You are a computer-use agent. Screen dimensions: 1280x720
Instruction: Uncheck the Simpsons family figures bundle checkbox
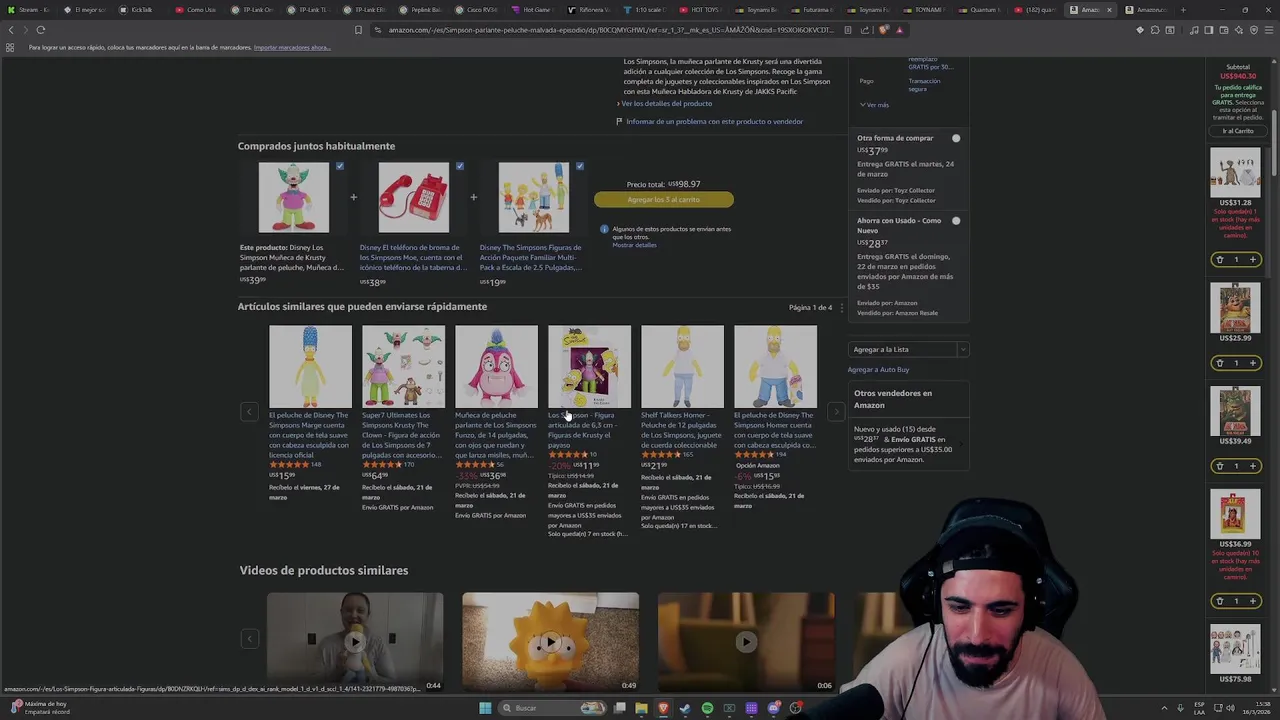[580, 166]
